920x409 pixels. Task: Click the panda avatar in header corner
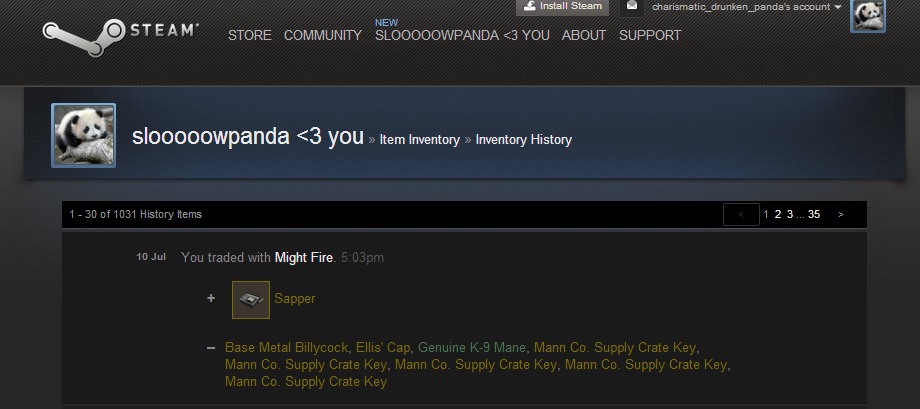pyautogui.click(x=868, y=15)
